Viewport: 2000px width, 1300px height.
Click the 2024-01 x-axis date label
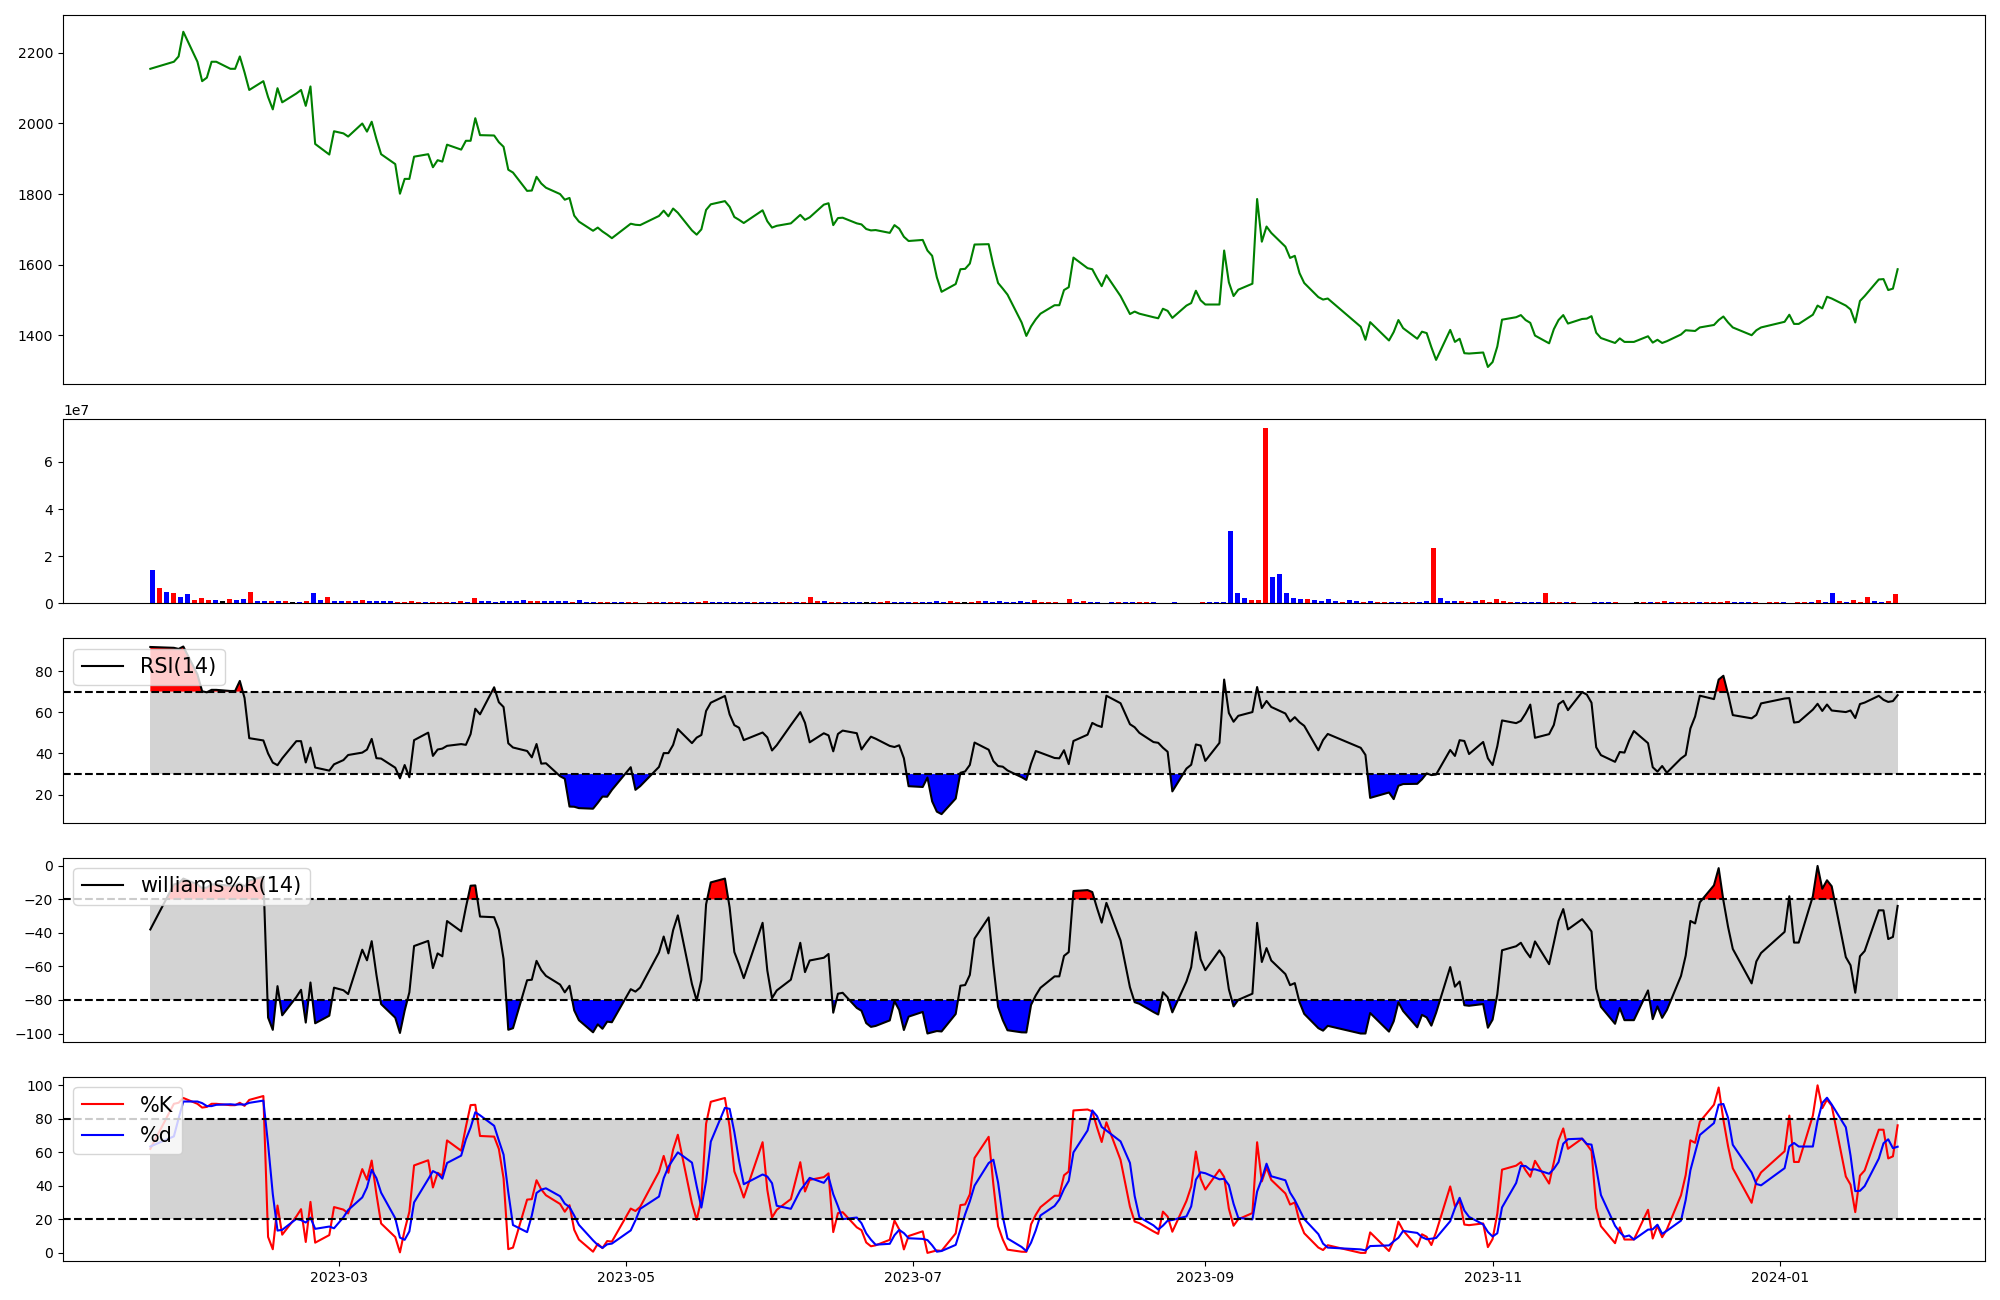tap(1780, 1276)
